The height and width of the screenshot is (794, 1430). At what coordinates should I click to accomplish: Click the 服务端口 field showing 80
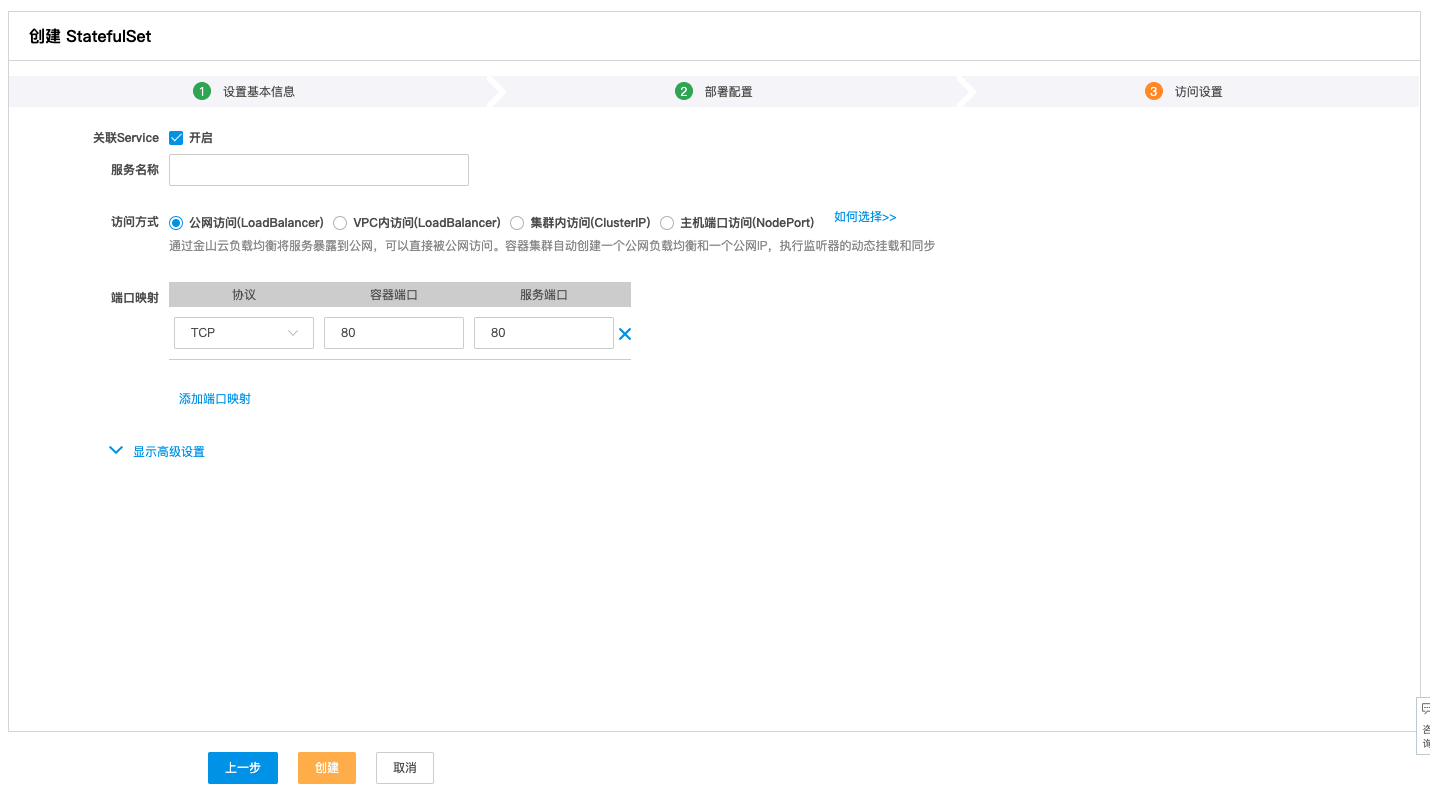tap(544, 333)
